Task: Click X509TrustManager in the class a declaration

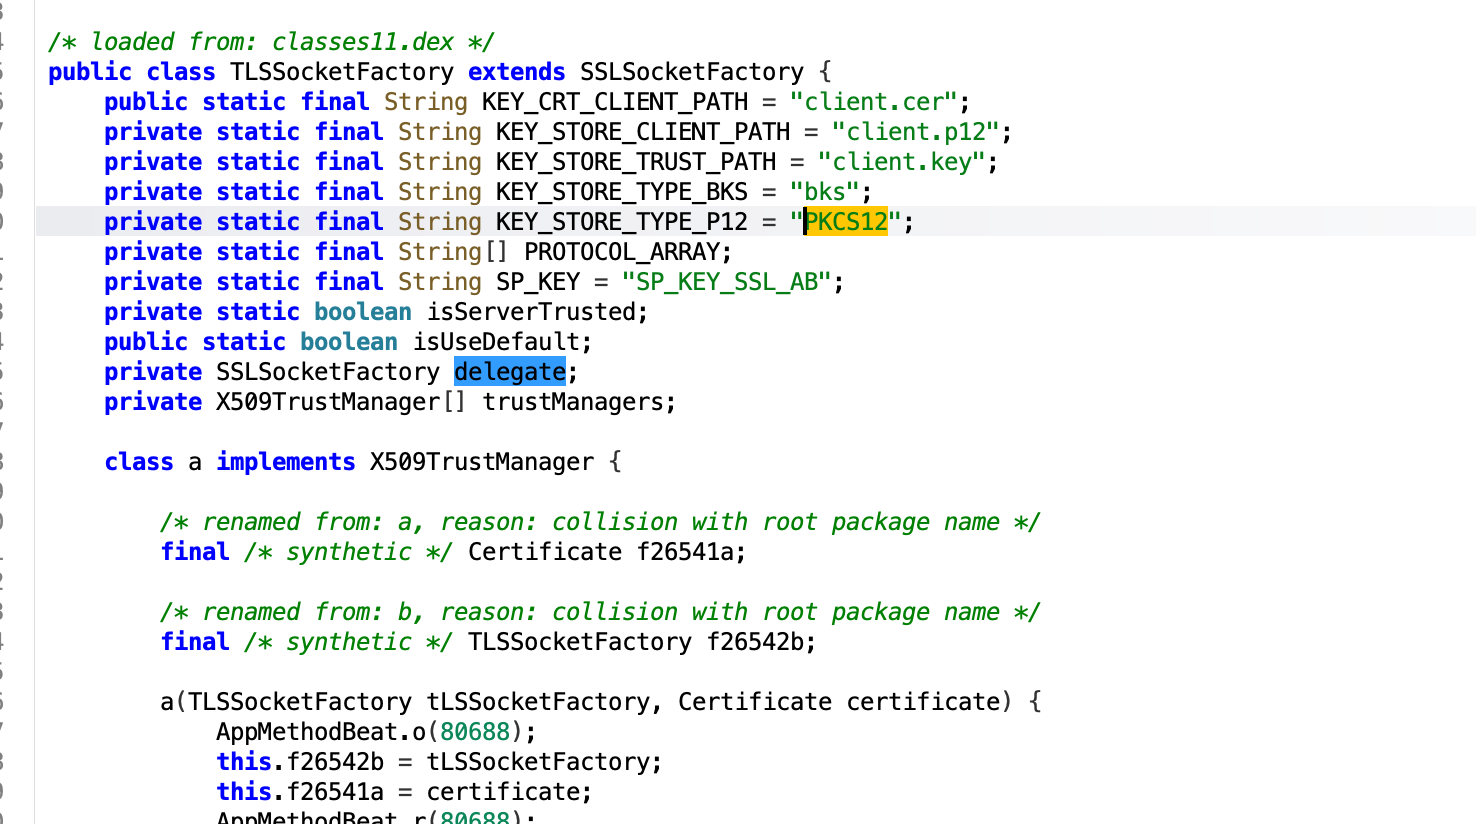Action: [482, 462]
